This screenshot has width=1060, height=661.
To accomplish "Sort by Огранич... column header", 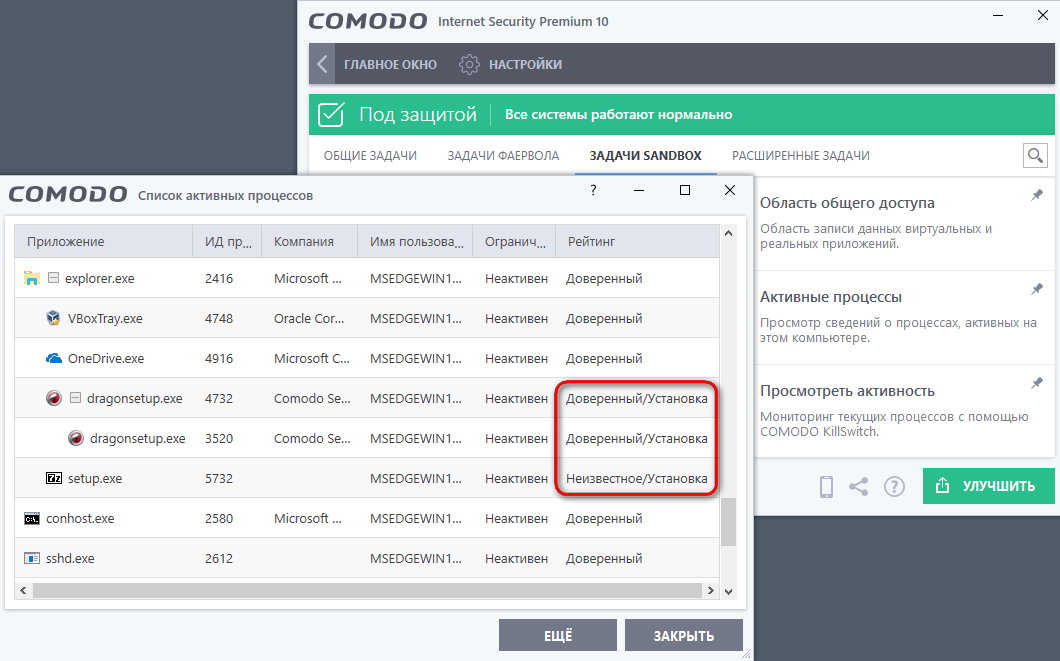I will pyautogui.click(x=514, y=241).
